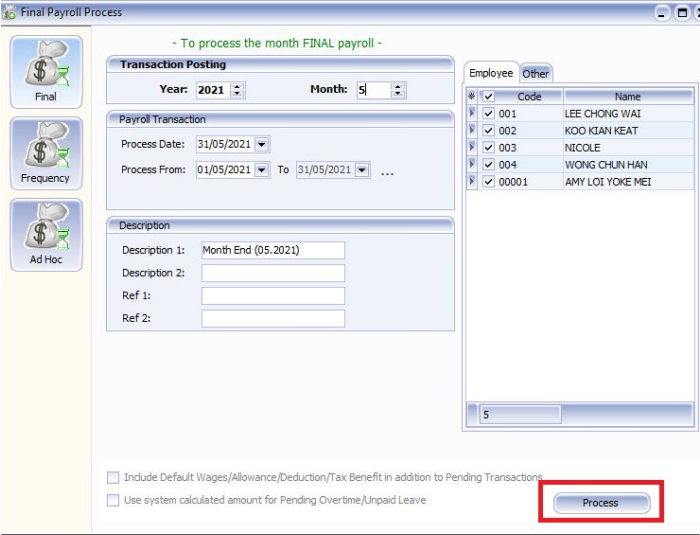Screen dimensions: 700x535
Task: Expand the Process From date dropdown
Action: (262, 170)
